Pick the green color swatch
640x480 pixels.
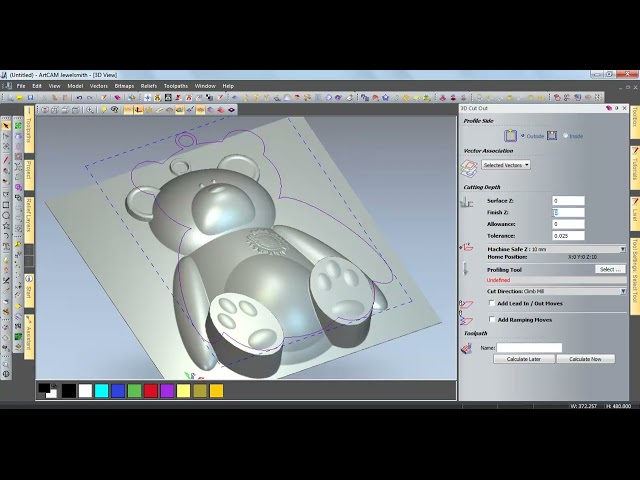[134, 391]
